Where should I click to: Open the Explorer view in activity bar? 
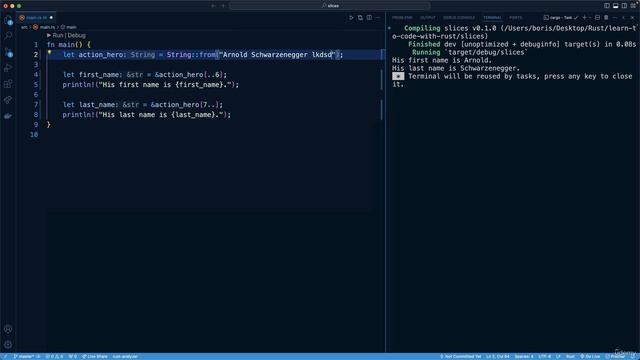click(x=8, y=20)
